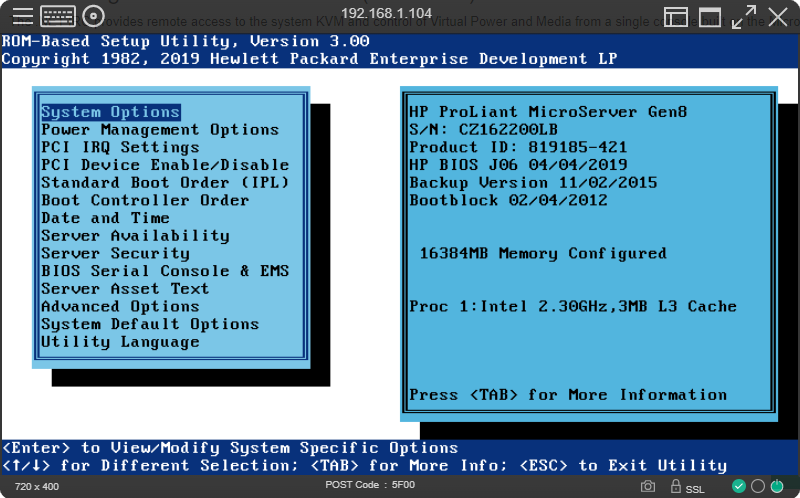Click the 16384MB Memory Configured text
Viewport: 800px width, 498px height.
click(x=543, y=254)
